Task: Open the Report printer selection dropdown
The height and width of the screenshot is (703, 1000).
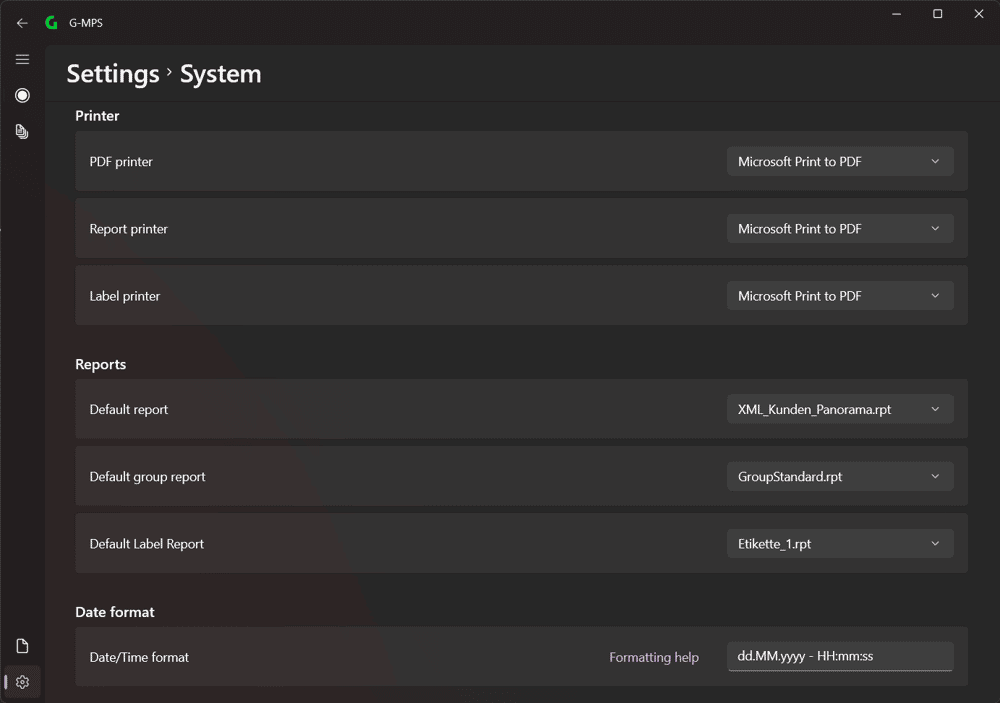Action: pos(840,228)
